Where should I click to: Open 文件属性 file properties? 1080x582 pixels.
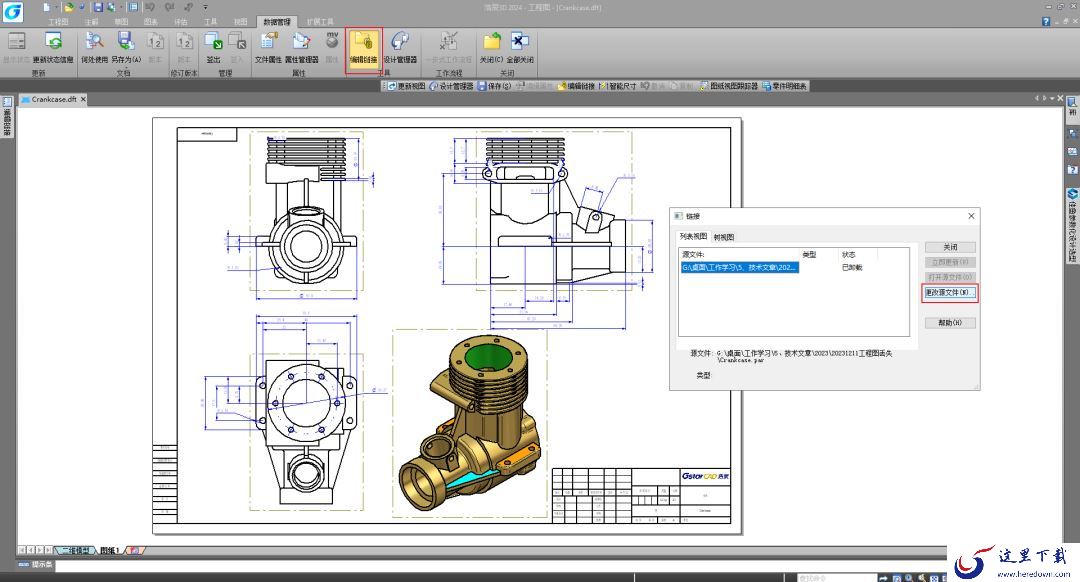(x=268, y=48)
